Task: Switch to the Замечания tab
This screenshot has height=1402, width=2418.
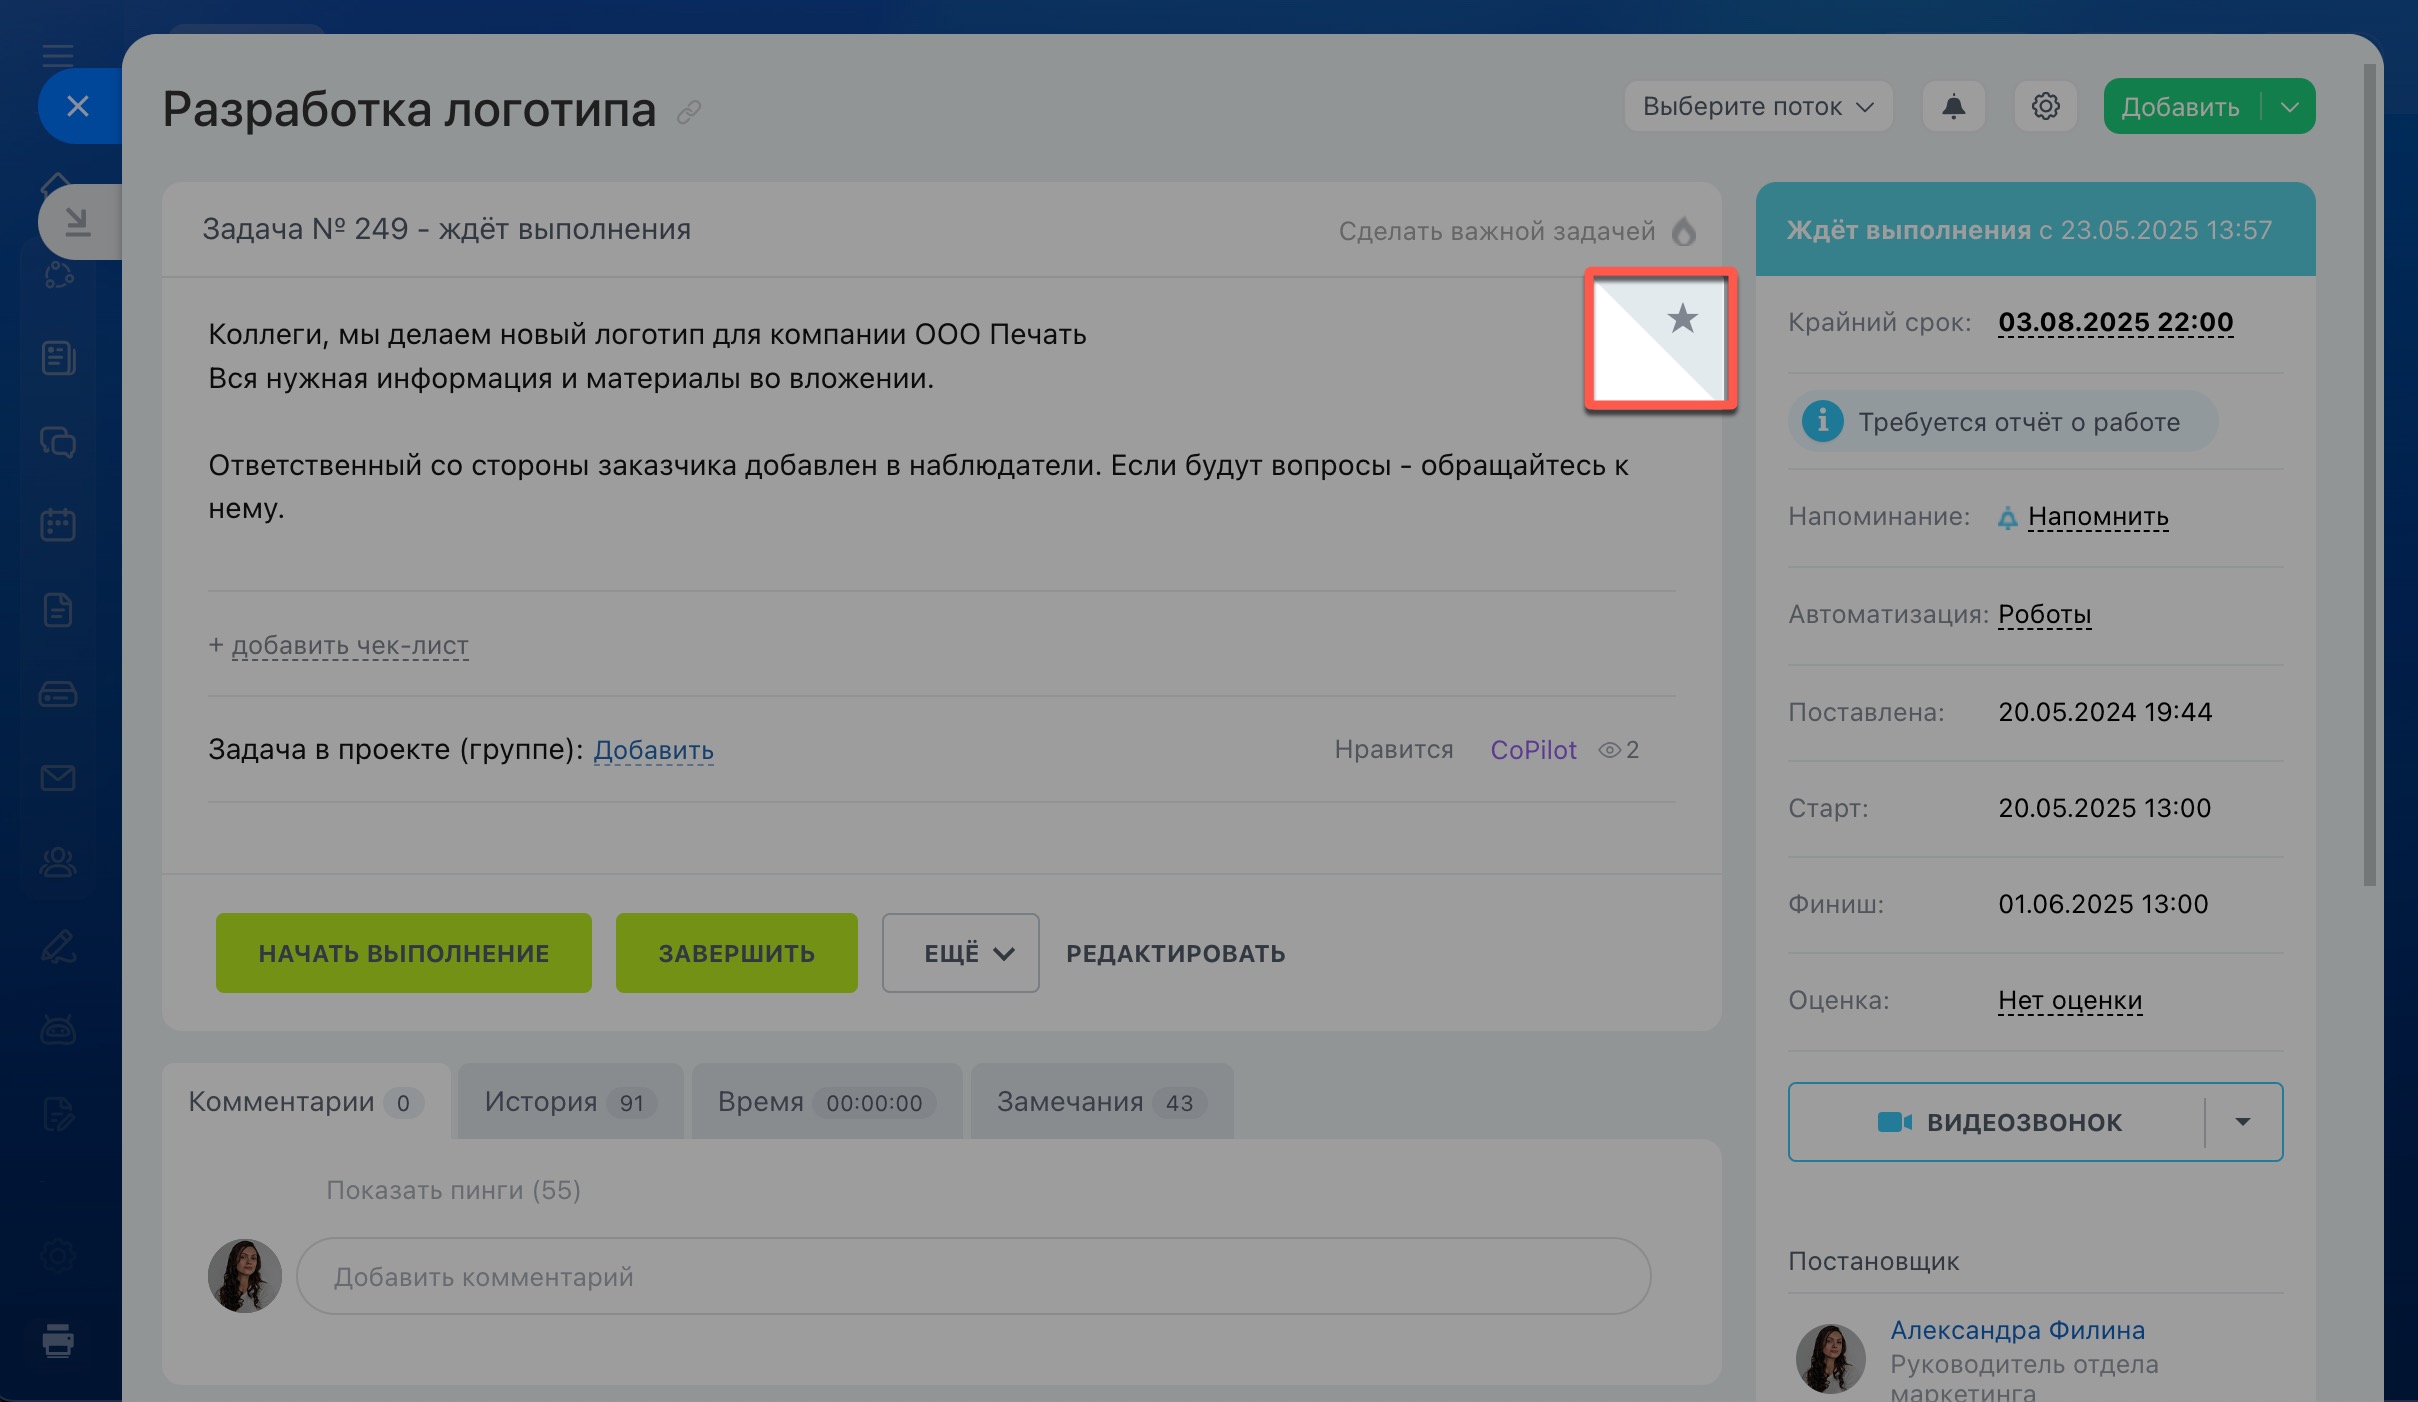Action: pos(1102,1102)
